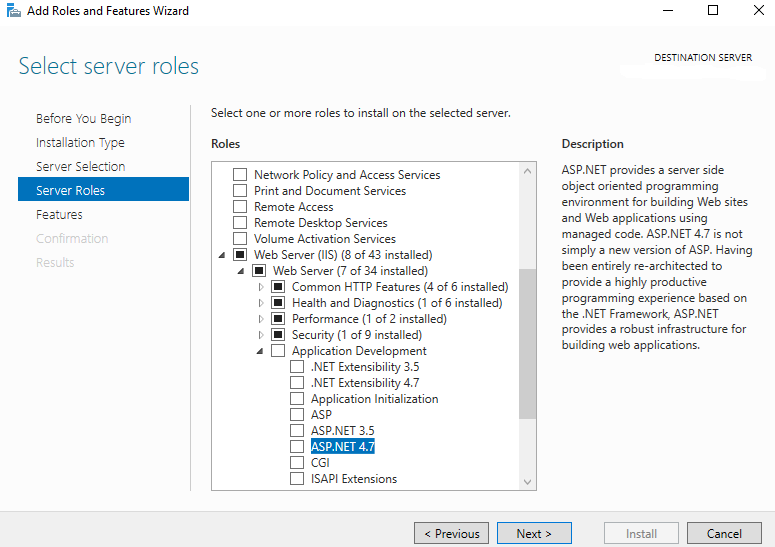Expand Common HTTP Features node
This screenshot has width=775, height=547.
tap(261, 287)
